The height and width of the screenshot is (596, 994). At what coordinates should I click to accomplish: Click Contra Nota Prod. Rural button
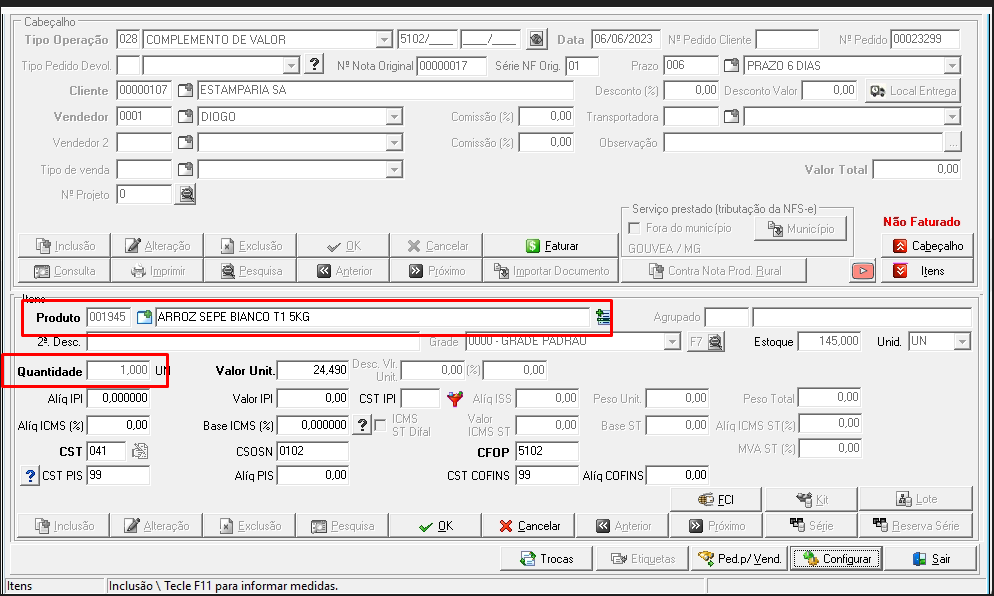(714, 271)
